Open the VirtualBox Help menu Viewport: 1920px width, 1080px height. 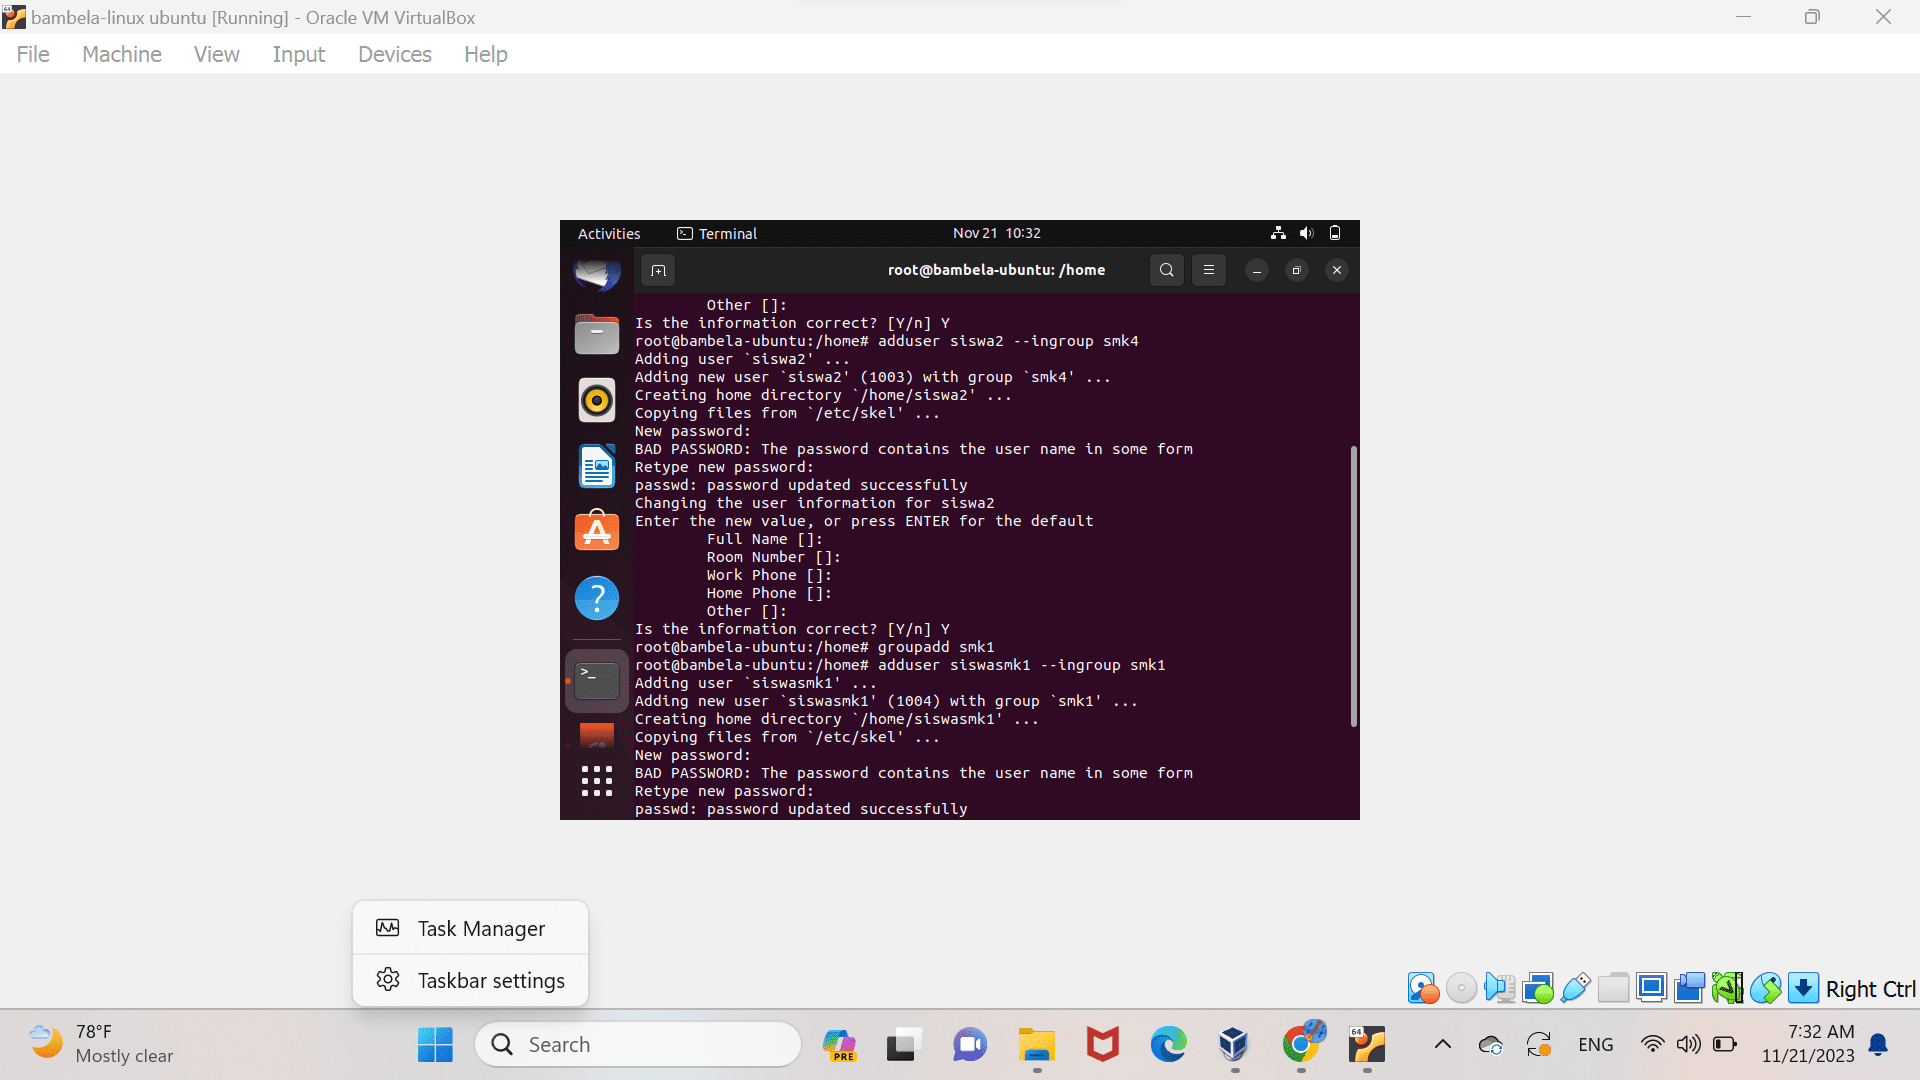click(x=486, y=54)
